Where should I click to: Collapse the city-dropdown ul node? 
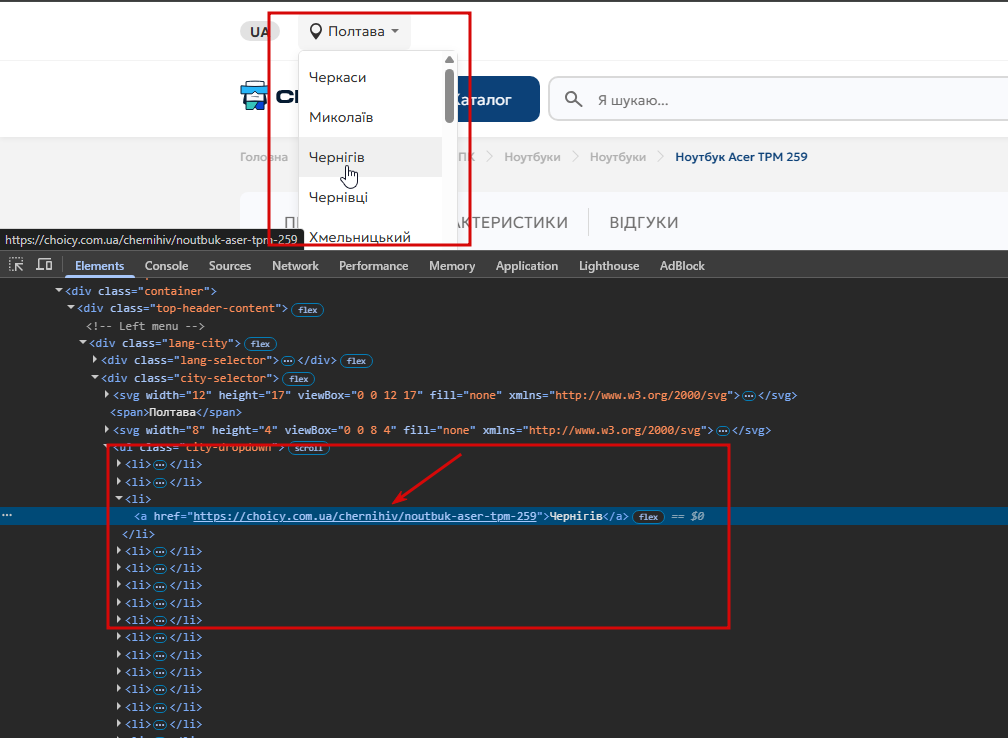(107, 447)
